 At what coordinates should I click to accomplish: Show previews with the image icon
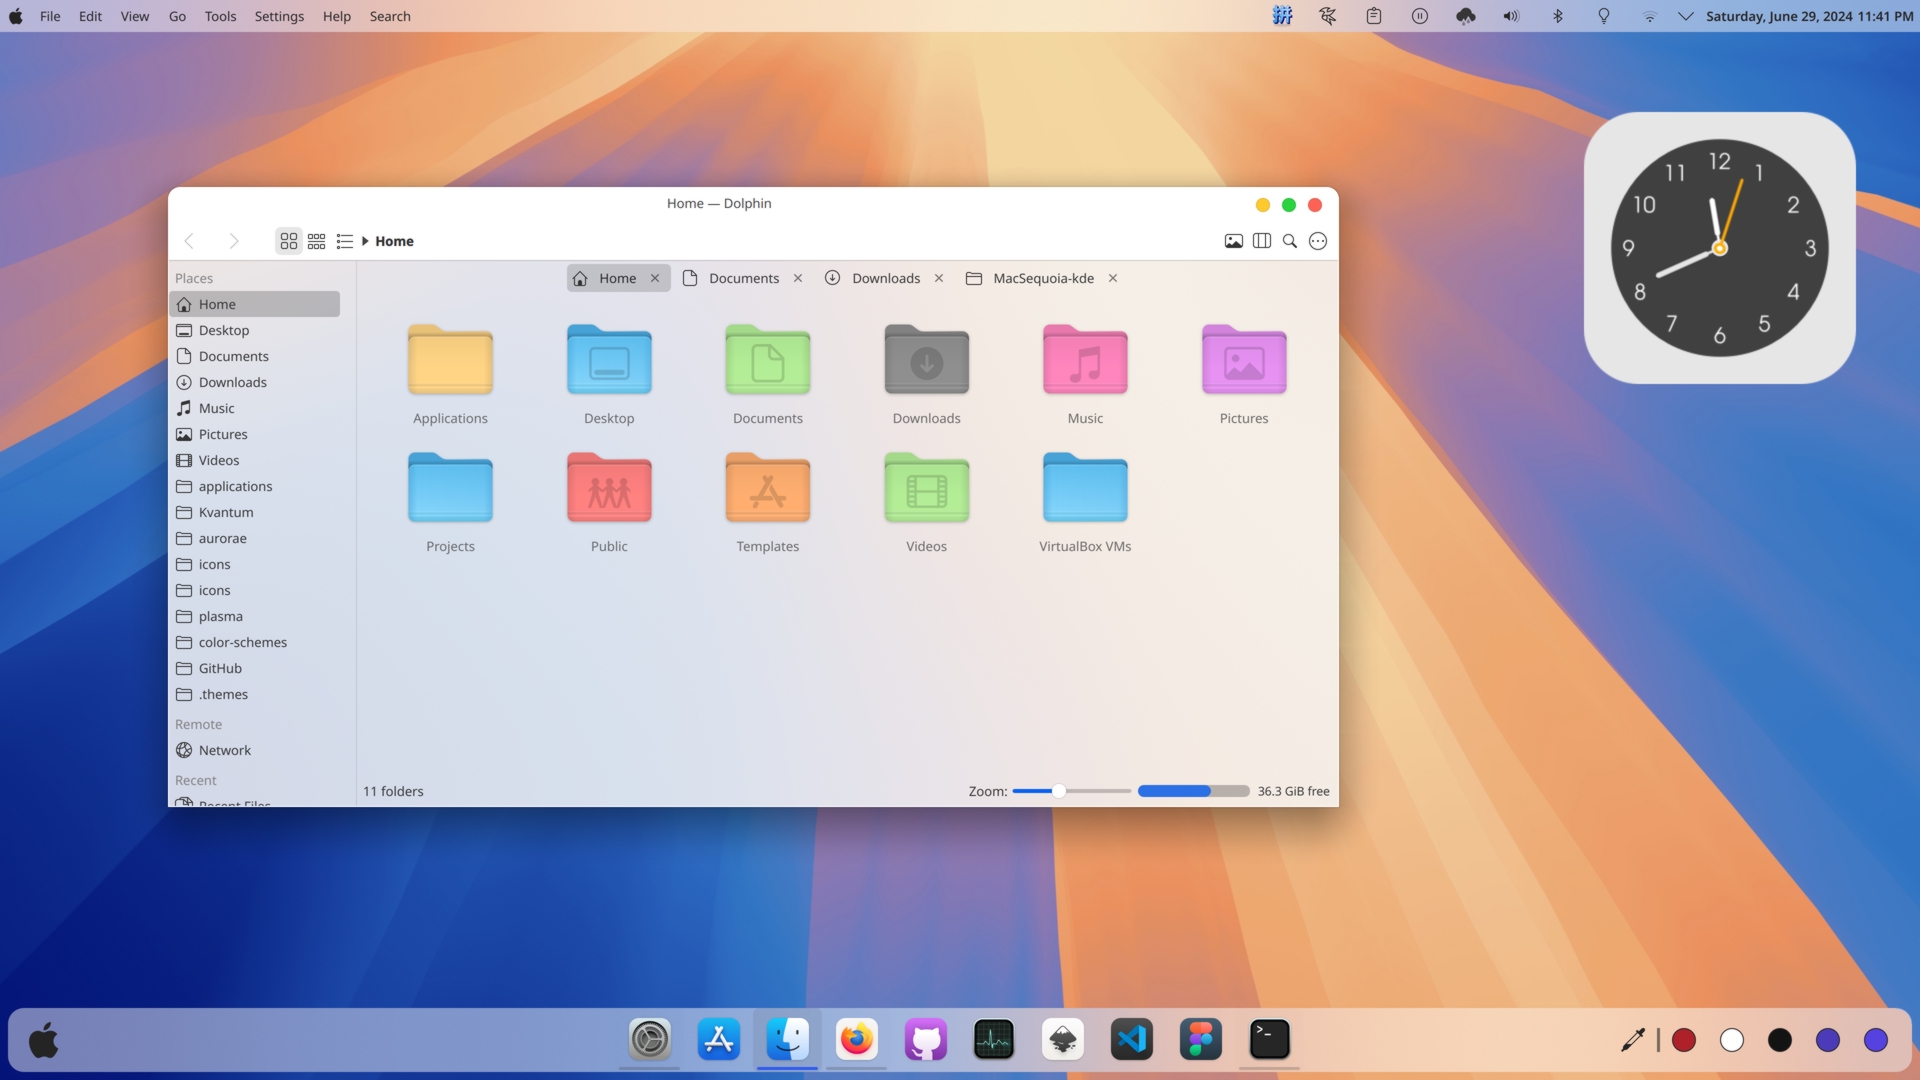(x=1234, y=241)
